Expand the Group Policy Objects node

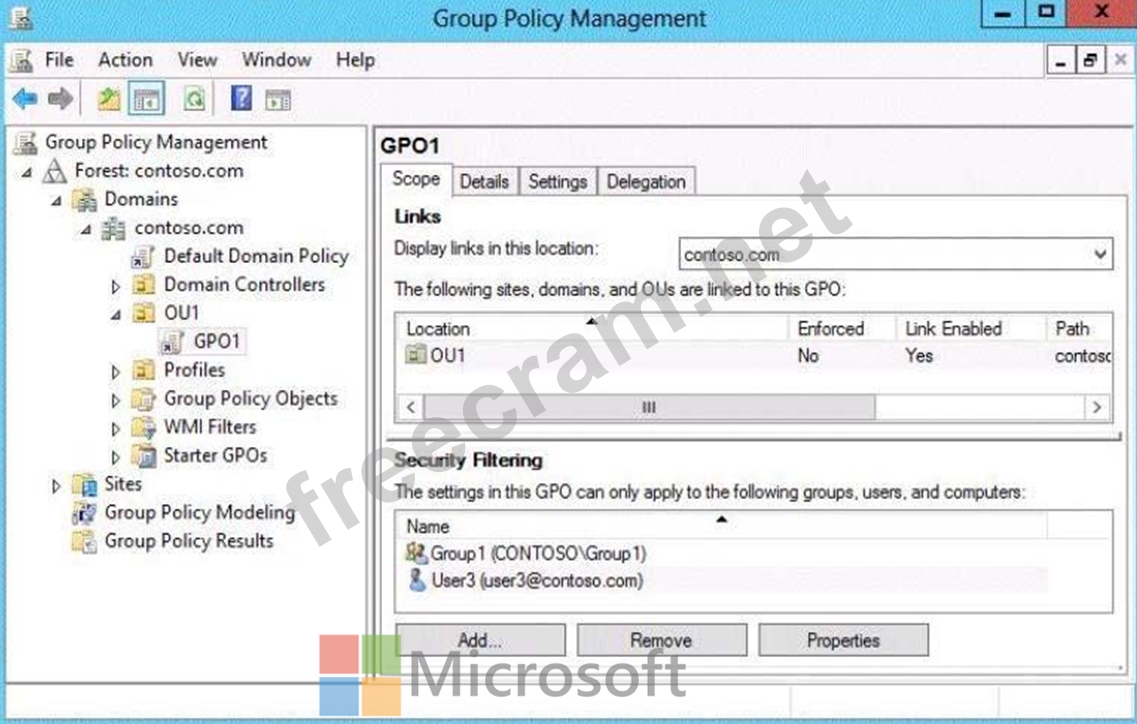(x=115, y=400)
